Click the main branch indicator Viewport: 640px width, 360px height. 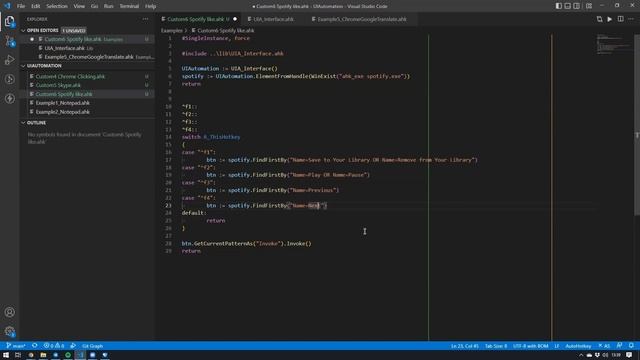[x=16, y=346]
